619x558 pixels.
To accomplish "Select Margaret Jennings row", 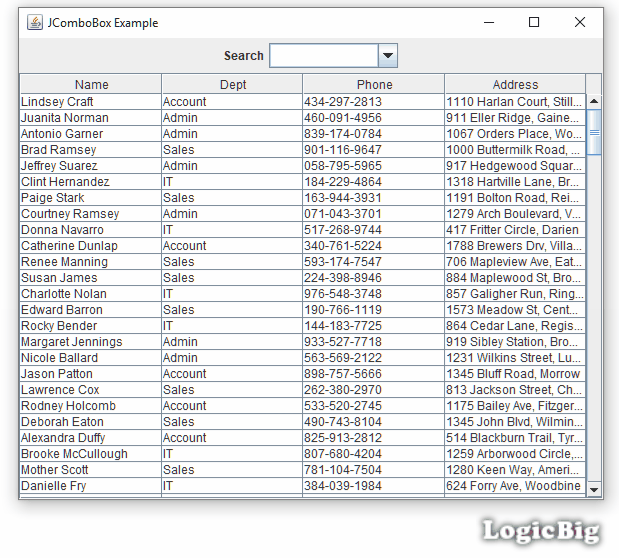I will [90, 342].
